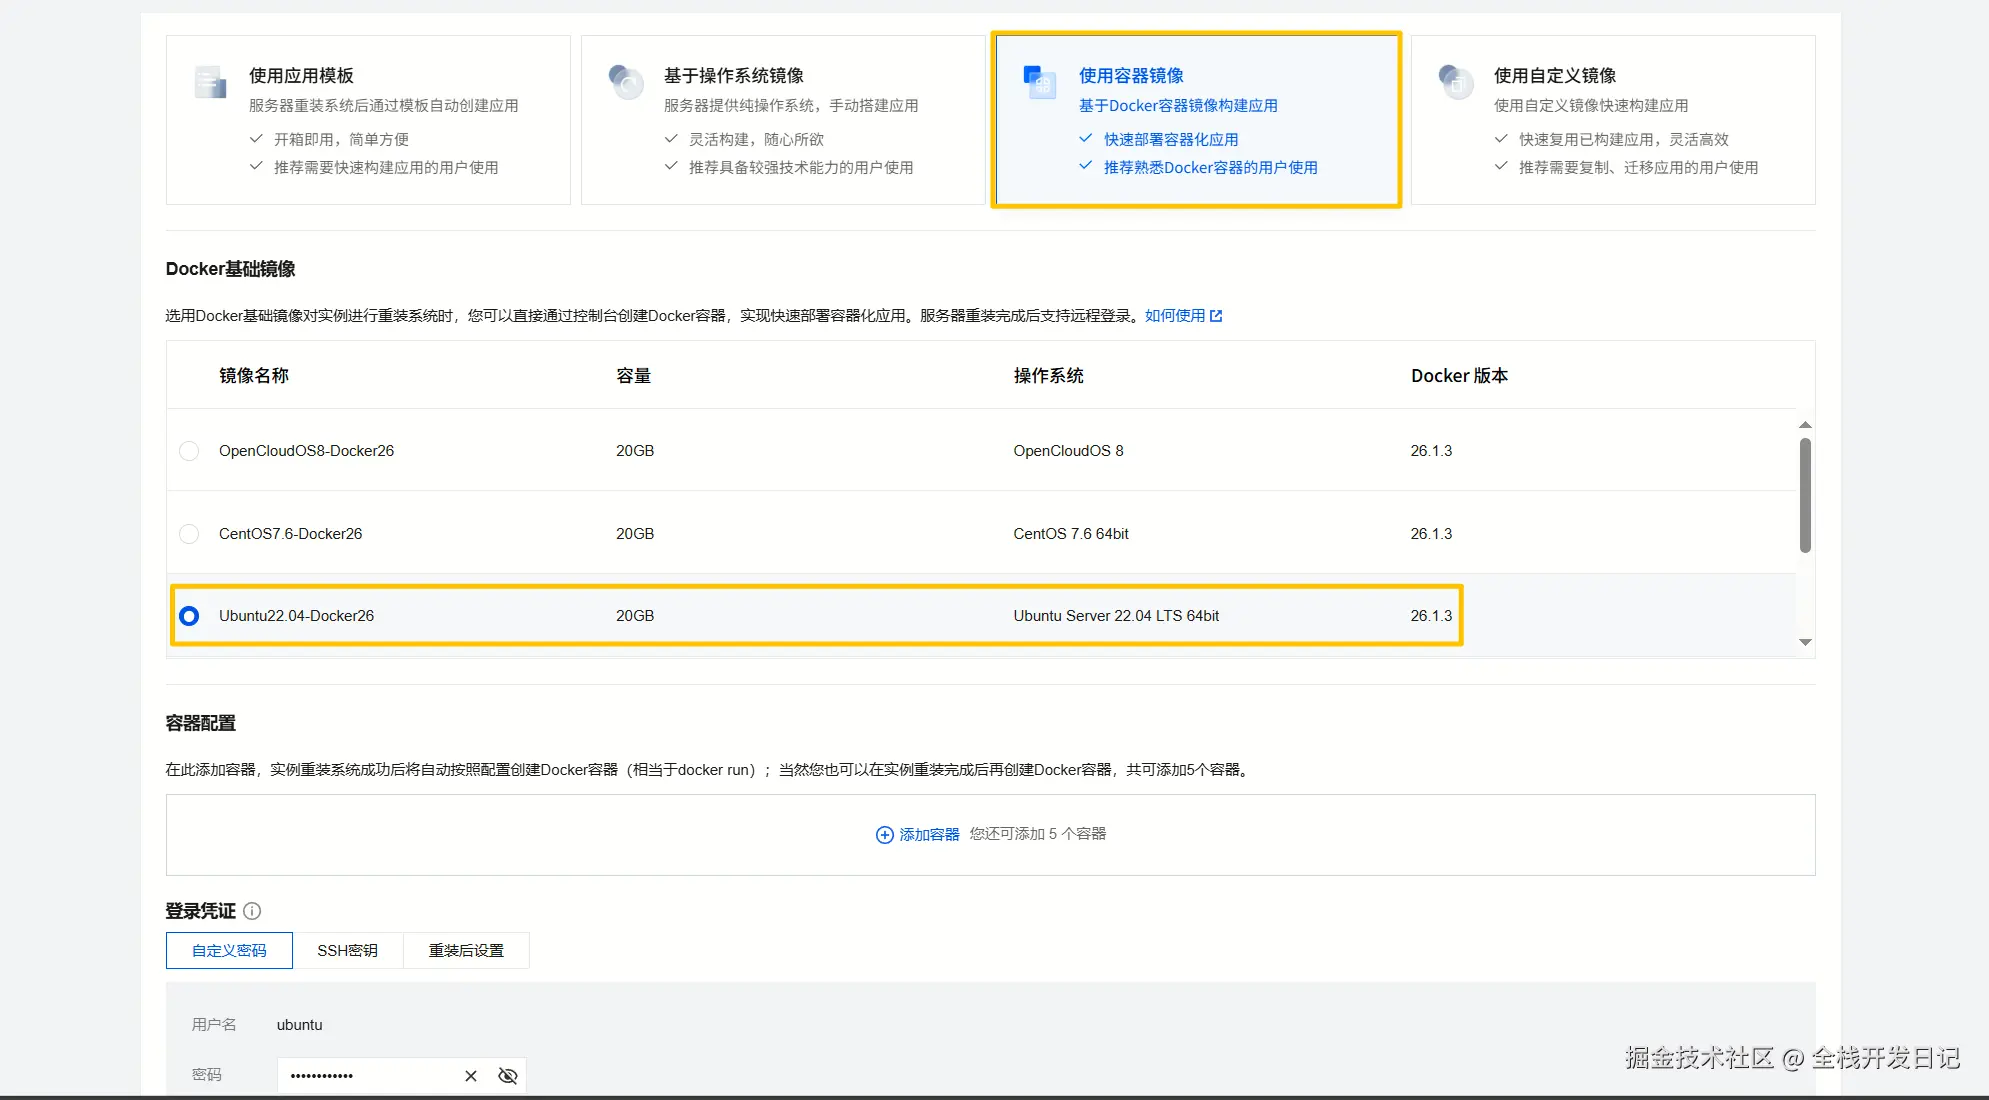Click the custom image card icon

click(x=1455, y=82)
